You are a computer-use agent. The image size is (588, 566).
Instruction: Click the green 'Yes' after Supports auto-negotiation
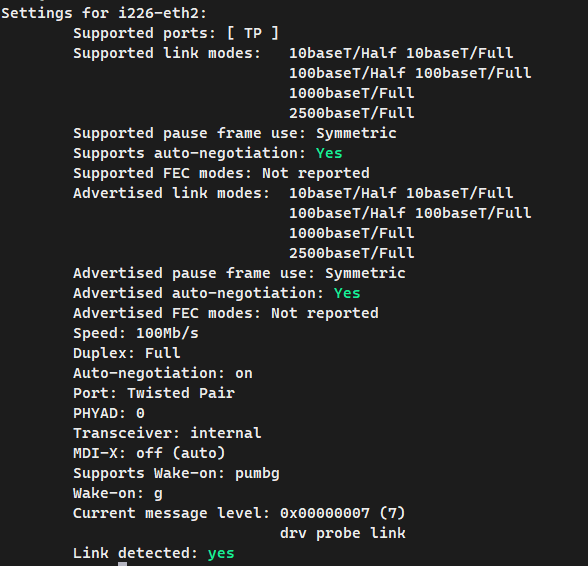(x=329, y=153)
